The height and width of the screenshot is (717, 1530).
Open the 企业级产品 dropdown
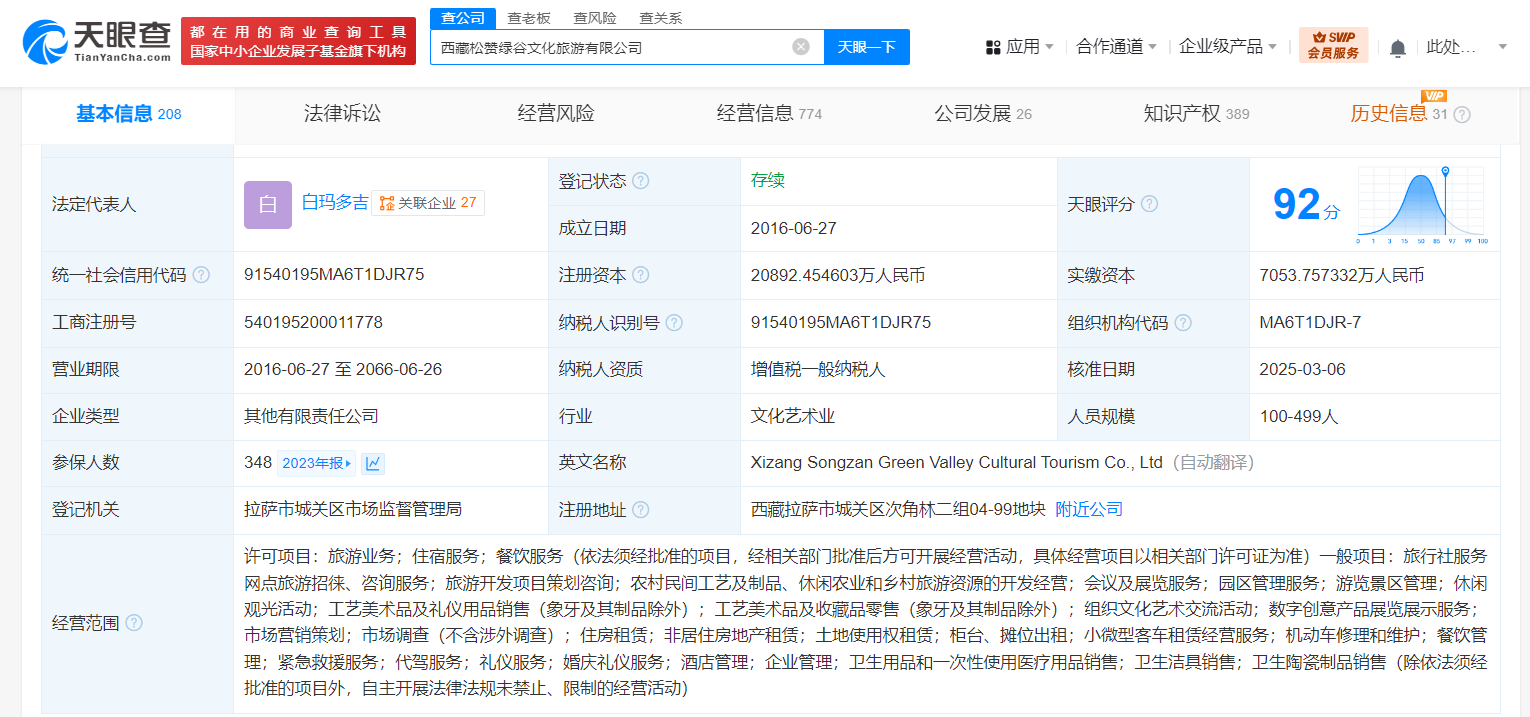[x=1227, y=47]
